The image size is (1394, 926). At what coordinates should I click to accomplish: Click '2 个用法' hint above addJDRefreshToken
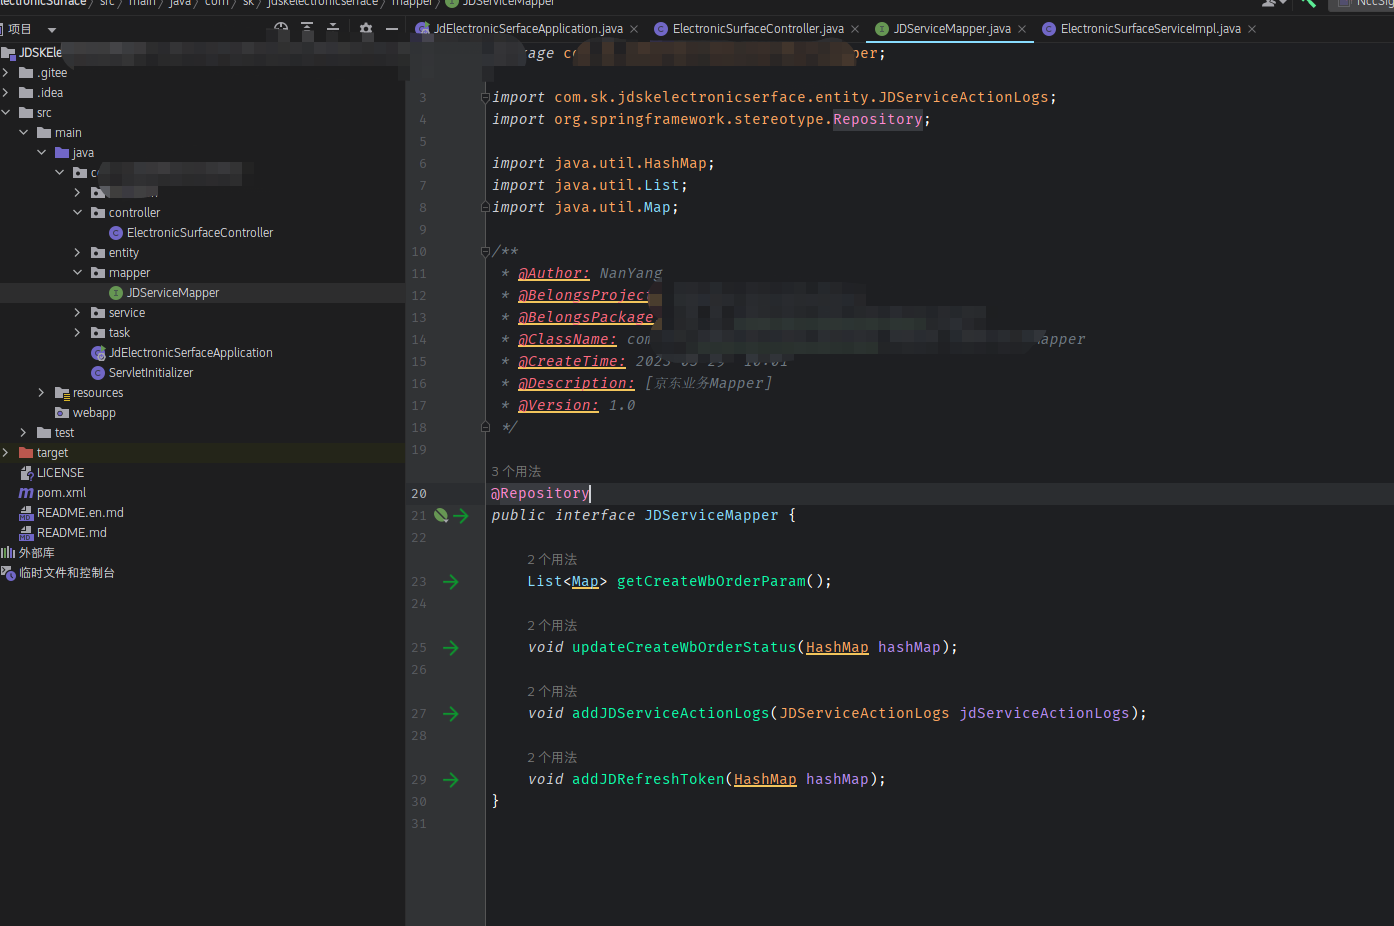point(552,758)
